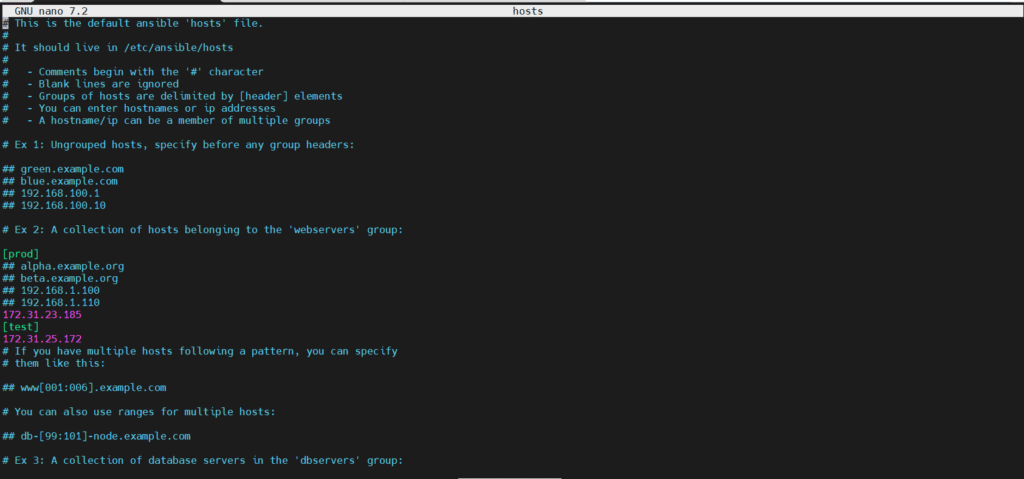Viewport: 1024px width, 479px height.
Task: Click the 'Ex 3' dbservers group comment
Action: 202,460
